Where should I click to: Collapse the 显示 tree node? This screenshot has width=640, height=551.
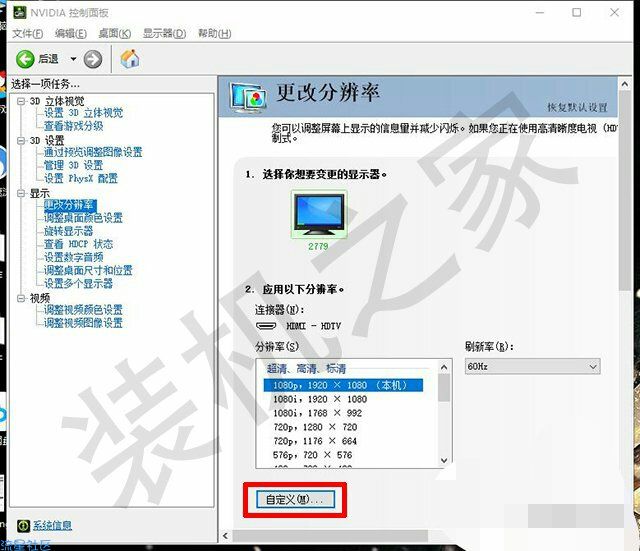(x=21, y=193)
